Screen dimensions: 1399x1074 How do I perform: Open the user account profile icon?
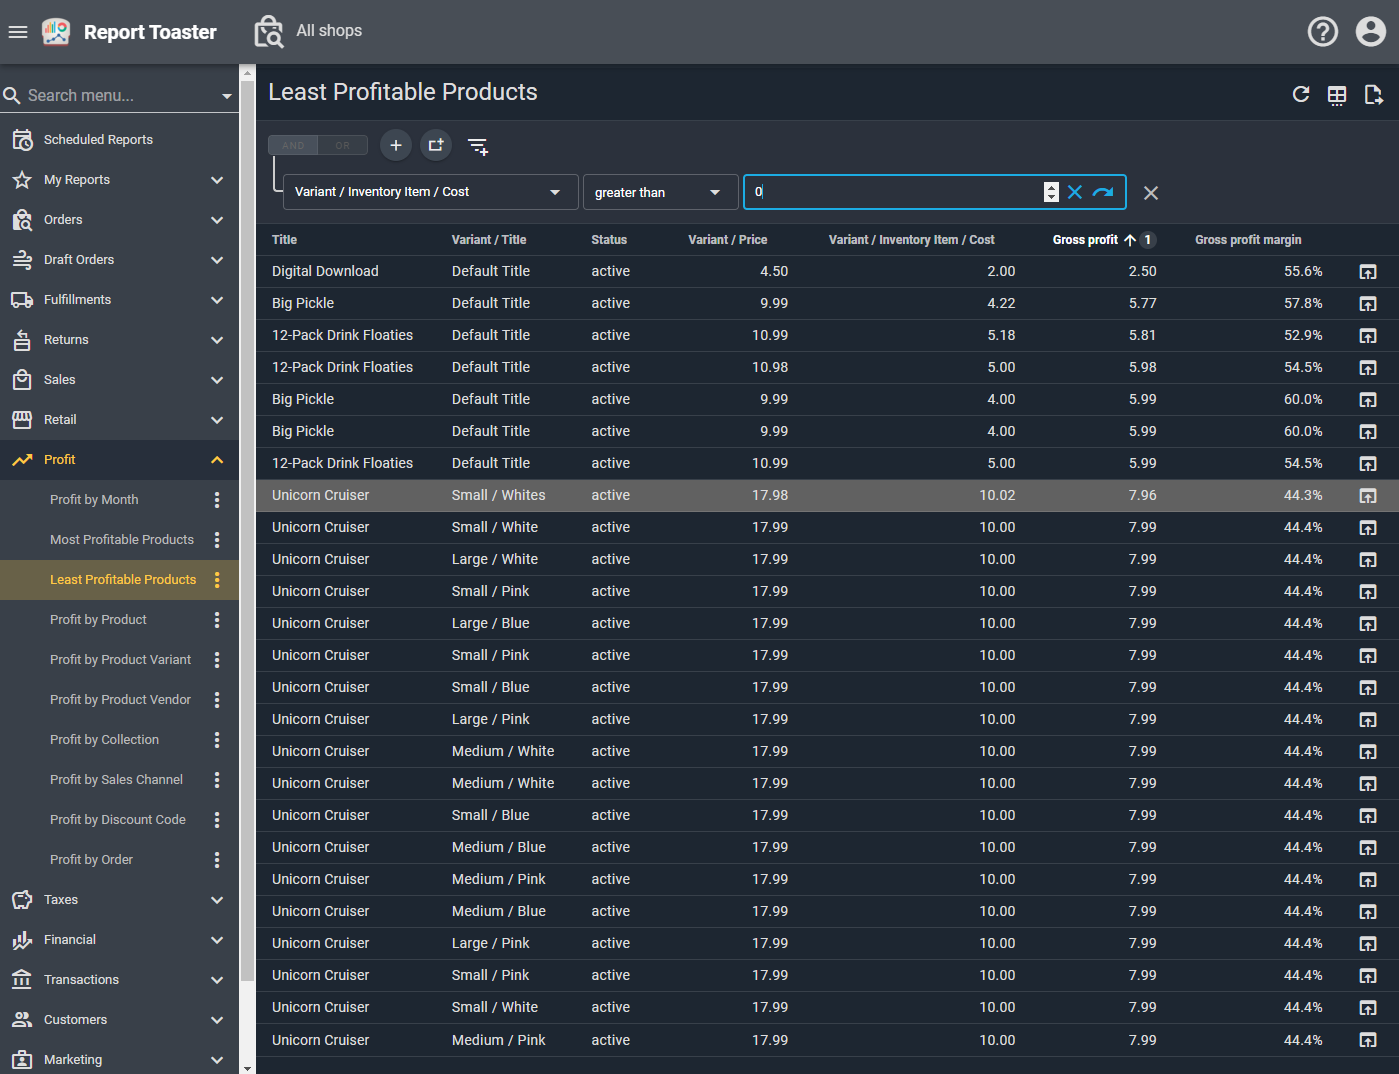coord(1370,32)
